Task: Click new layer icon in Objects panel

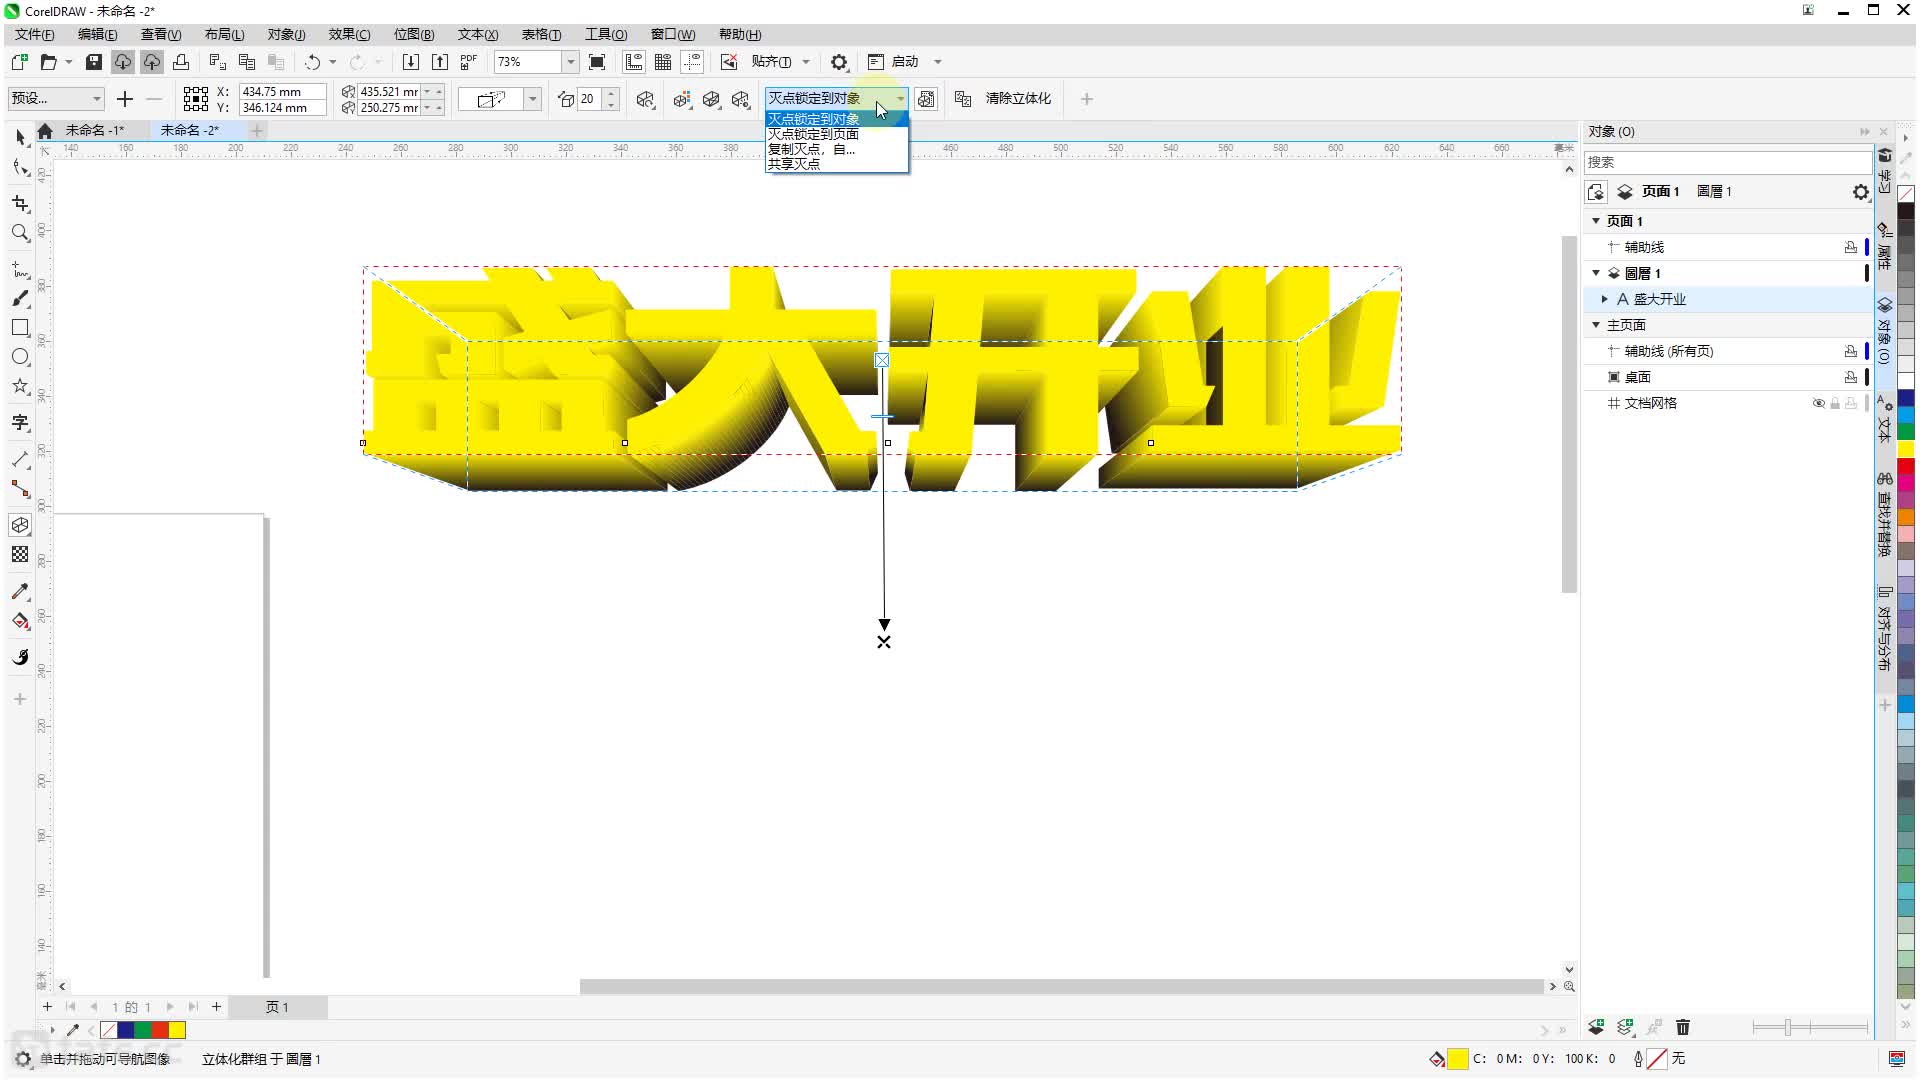Action: (x=1596, y=1027)
